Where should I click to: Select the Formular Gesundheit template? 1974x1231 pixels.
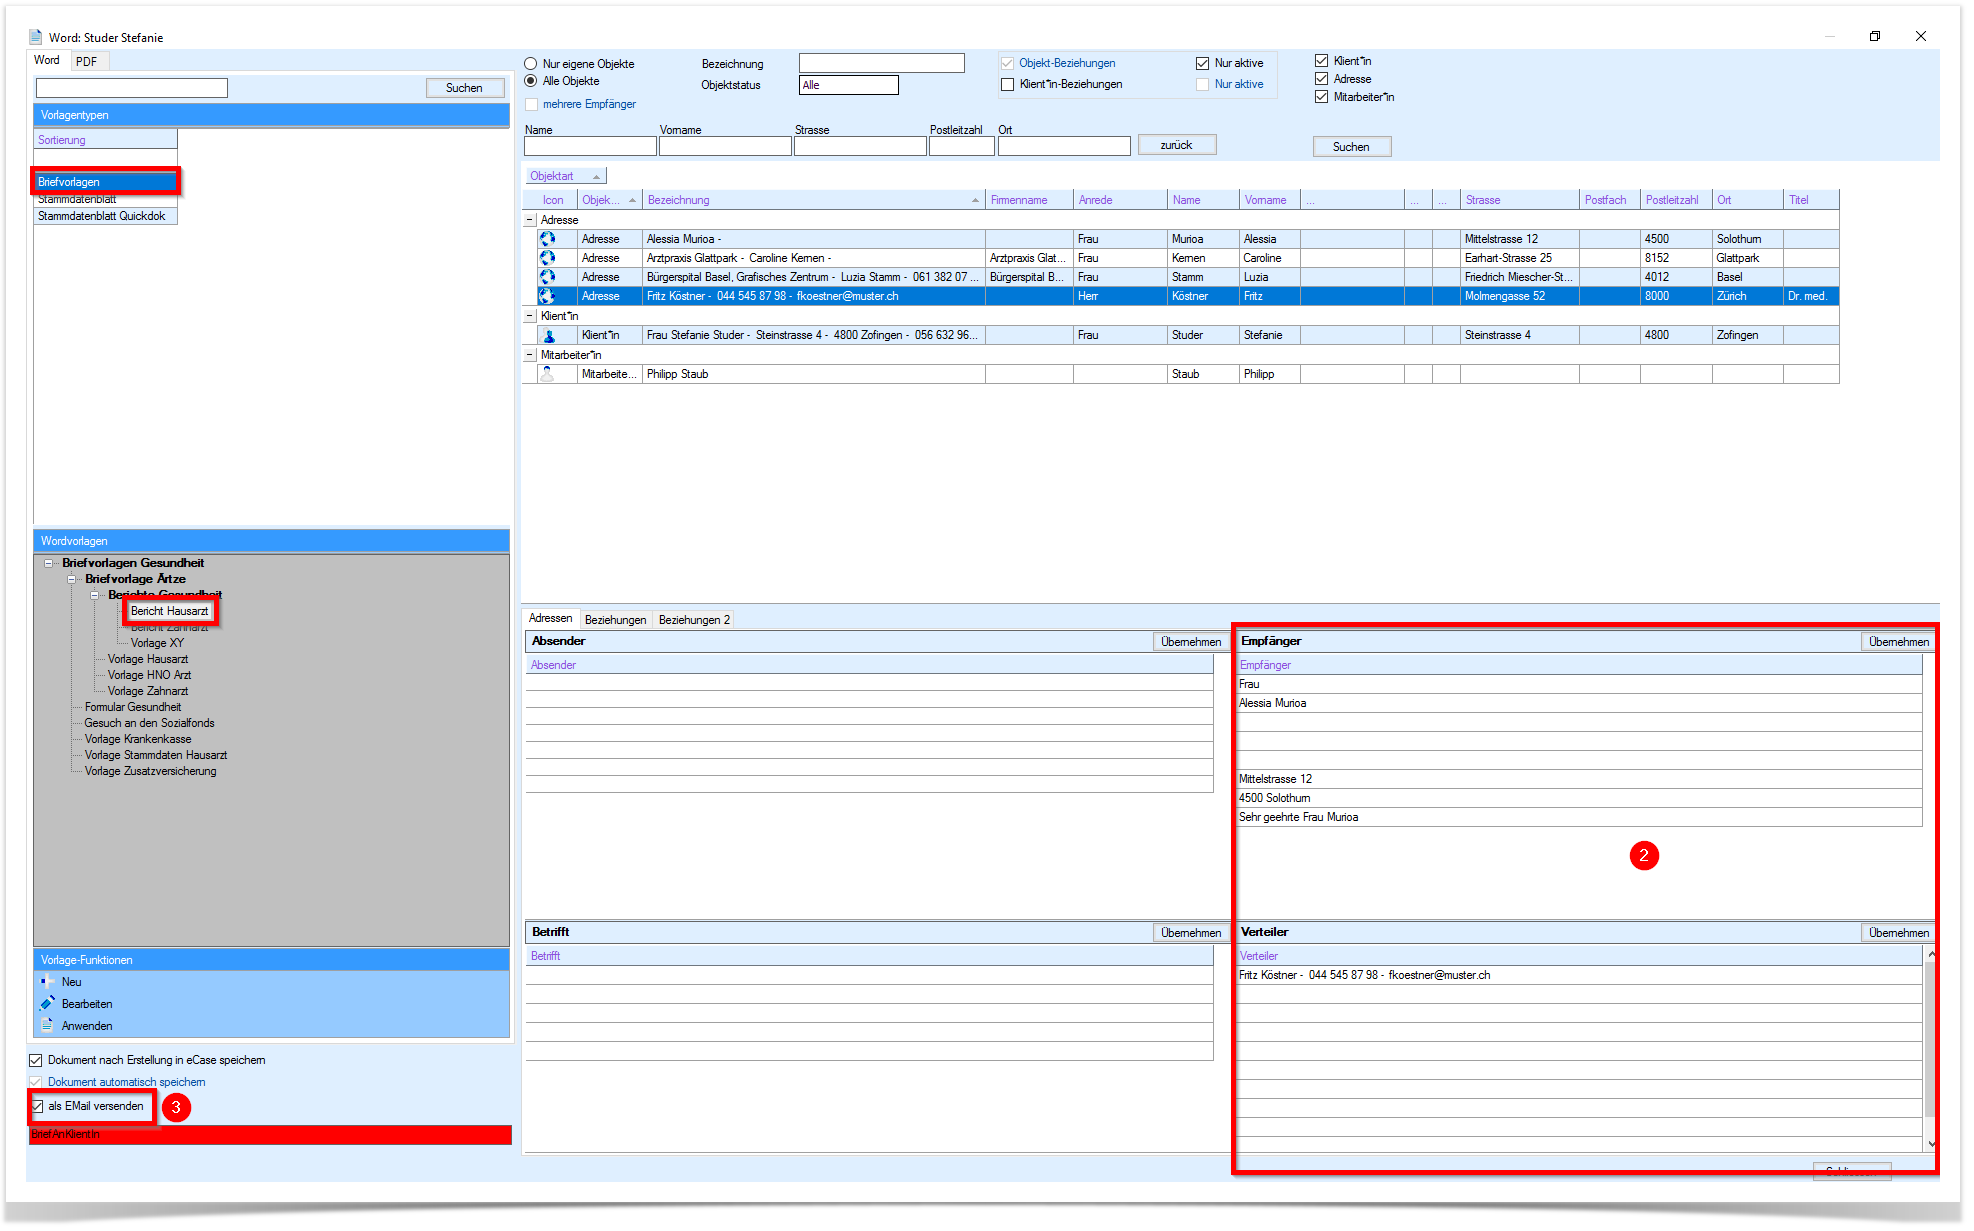pyautogui.click(x=133, y=707)
